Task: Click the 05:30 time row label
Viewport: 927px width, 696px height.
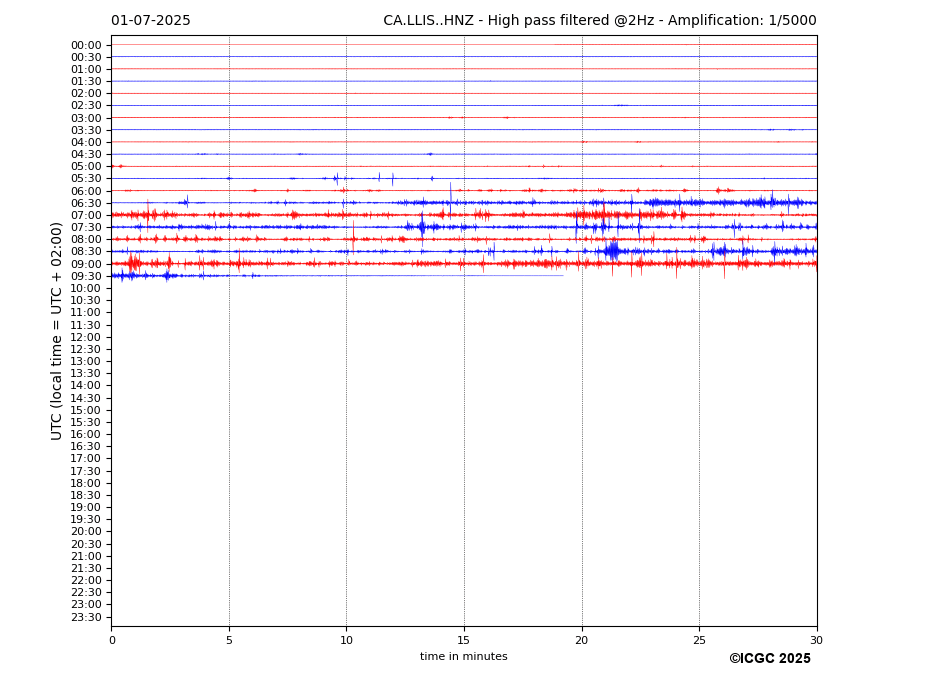Action: tap(86, 179)
